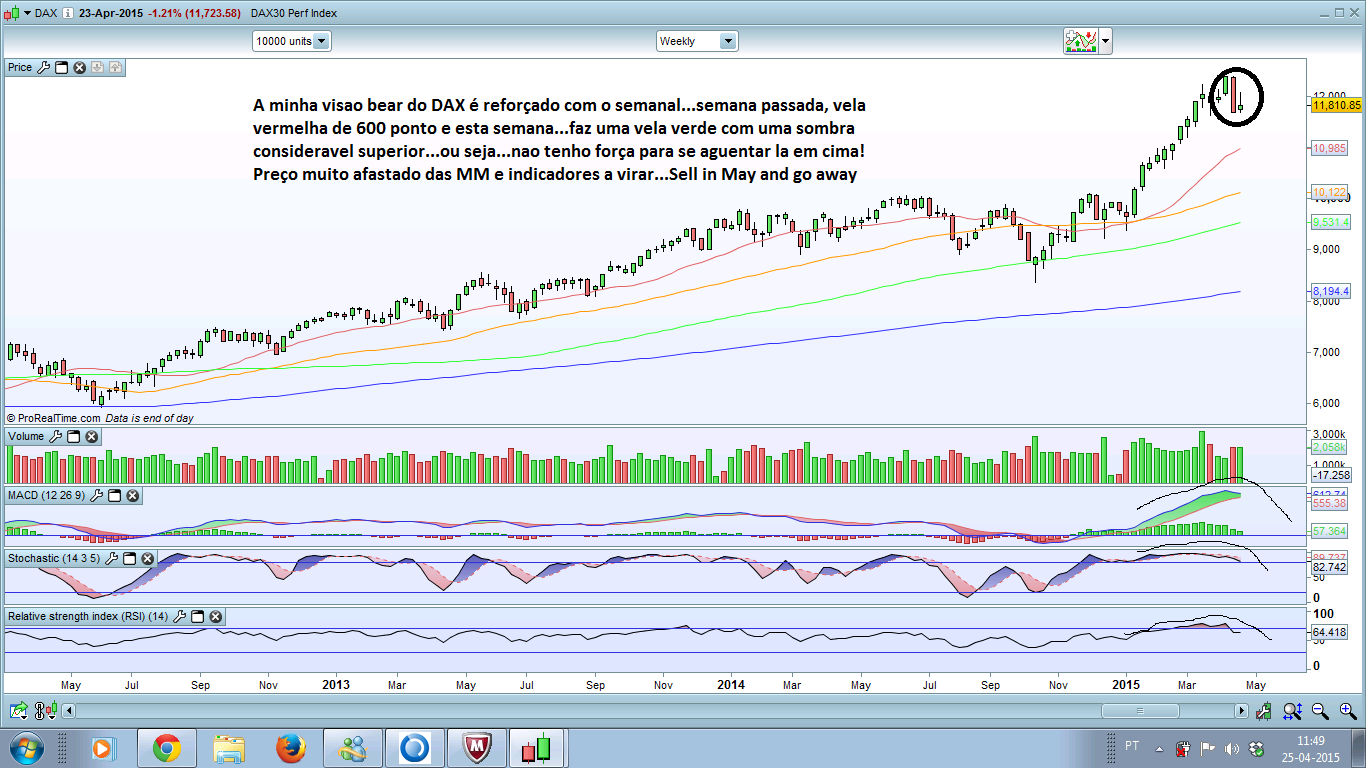Open Volume indicator settings wrench
The width and height of the screenshot is (1366, 768).
55,436
